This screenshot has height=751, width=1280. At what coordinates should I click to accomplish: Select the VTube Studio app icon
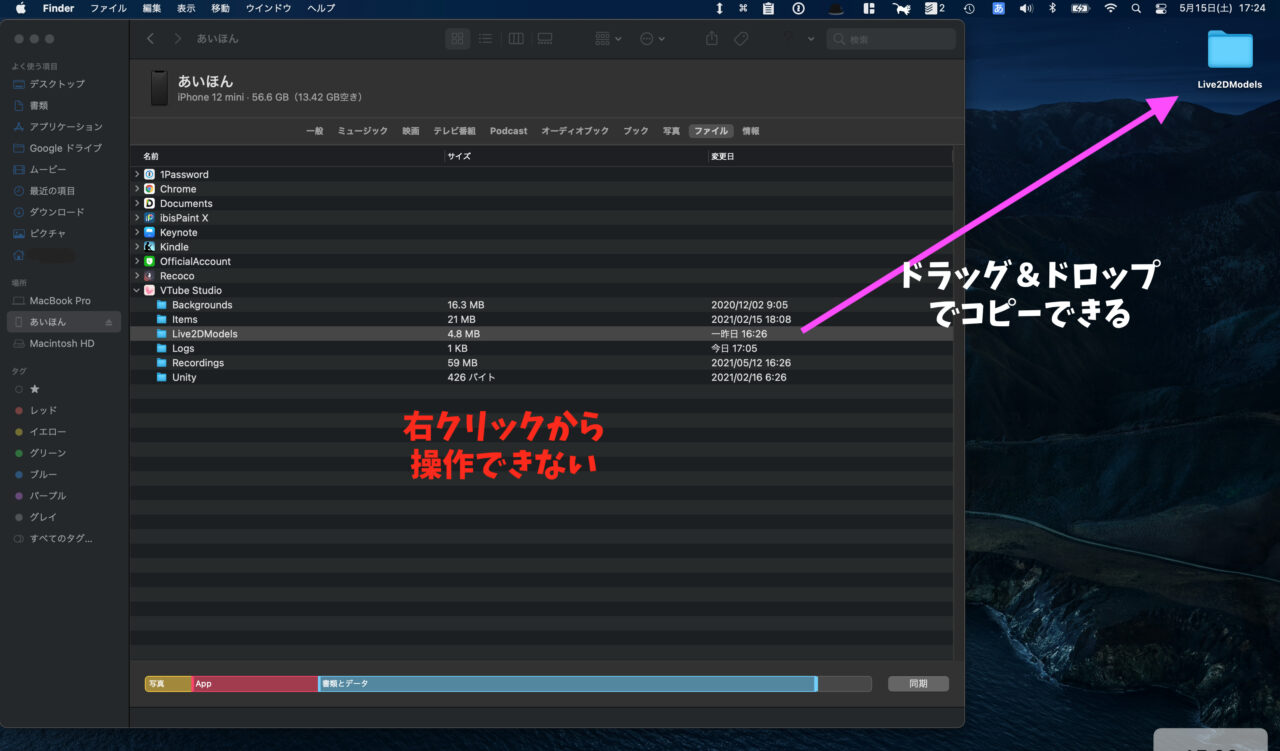point(148,290)
